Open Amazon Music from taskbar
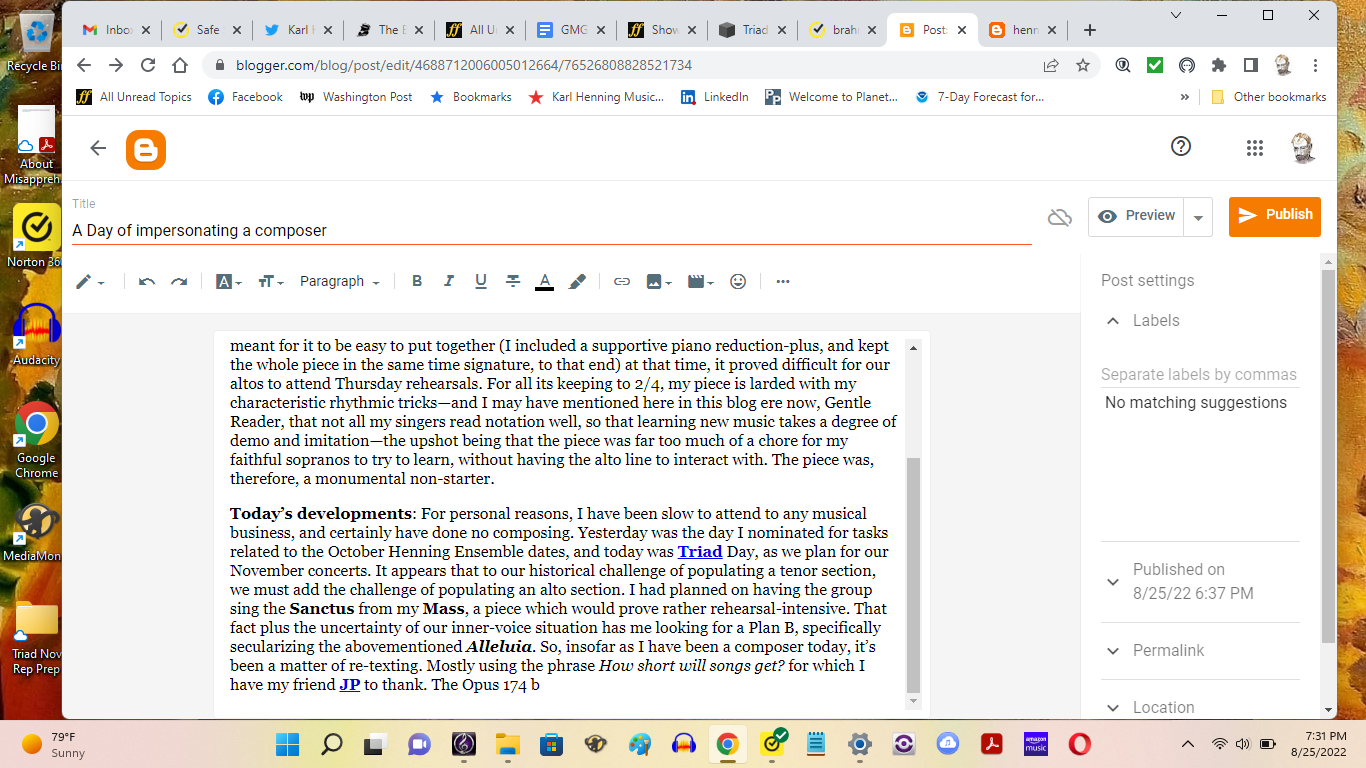This screenshot has width=1366, height=768. click(1035, 744)
